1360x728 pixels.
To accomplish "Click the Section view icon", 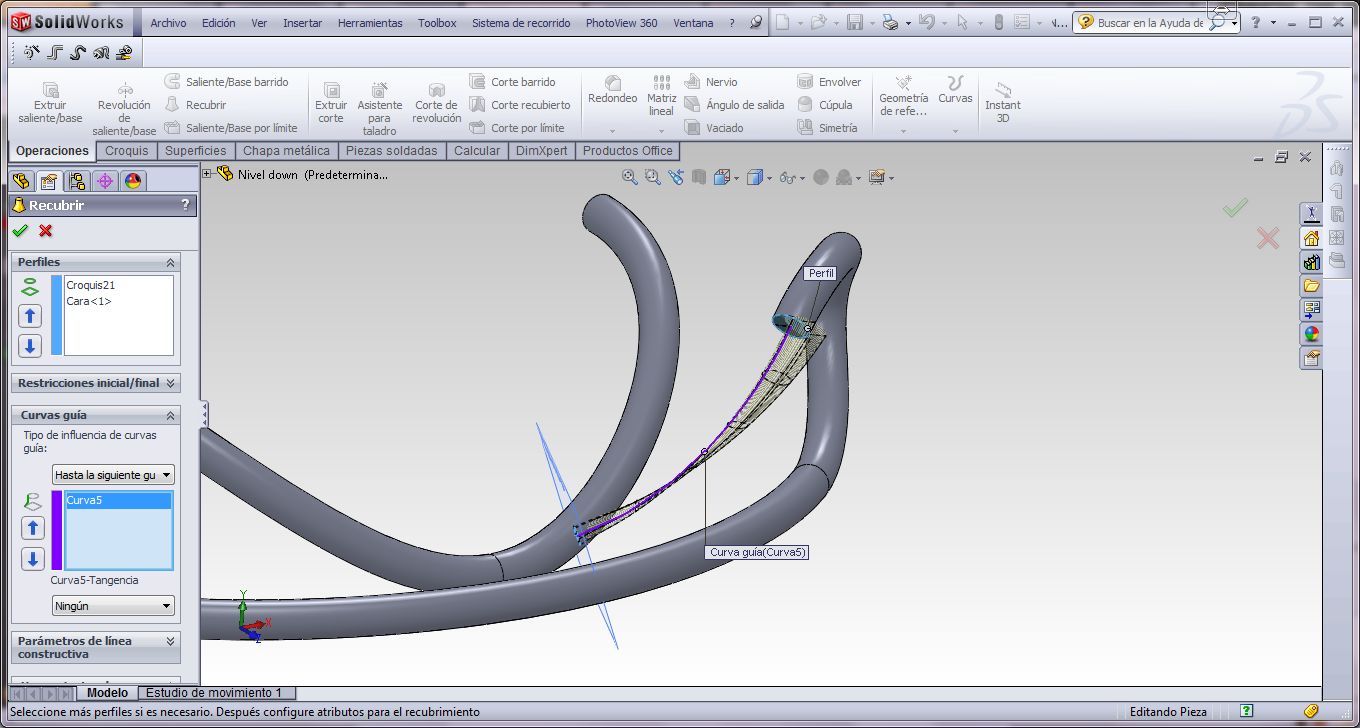I will click(x=699, y=177).
